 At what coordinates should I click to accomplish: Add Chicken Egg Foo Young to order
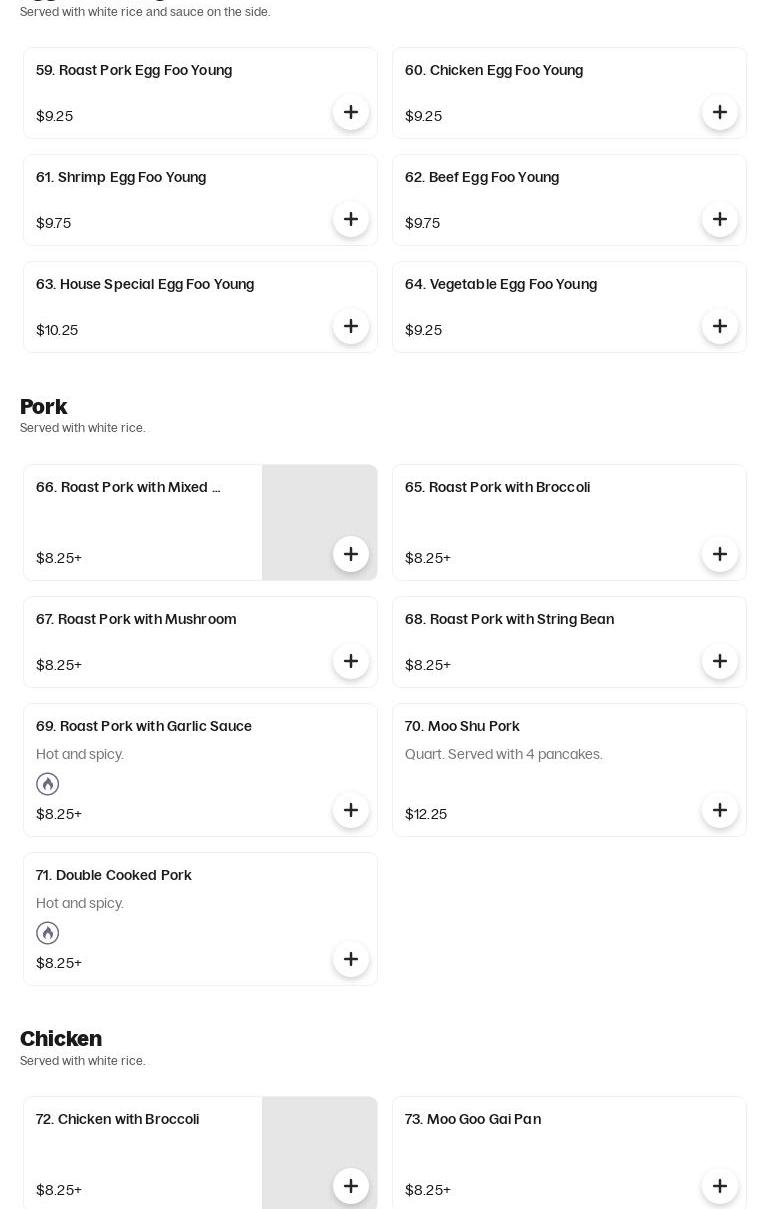(720, 112)
